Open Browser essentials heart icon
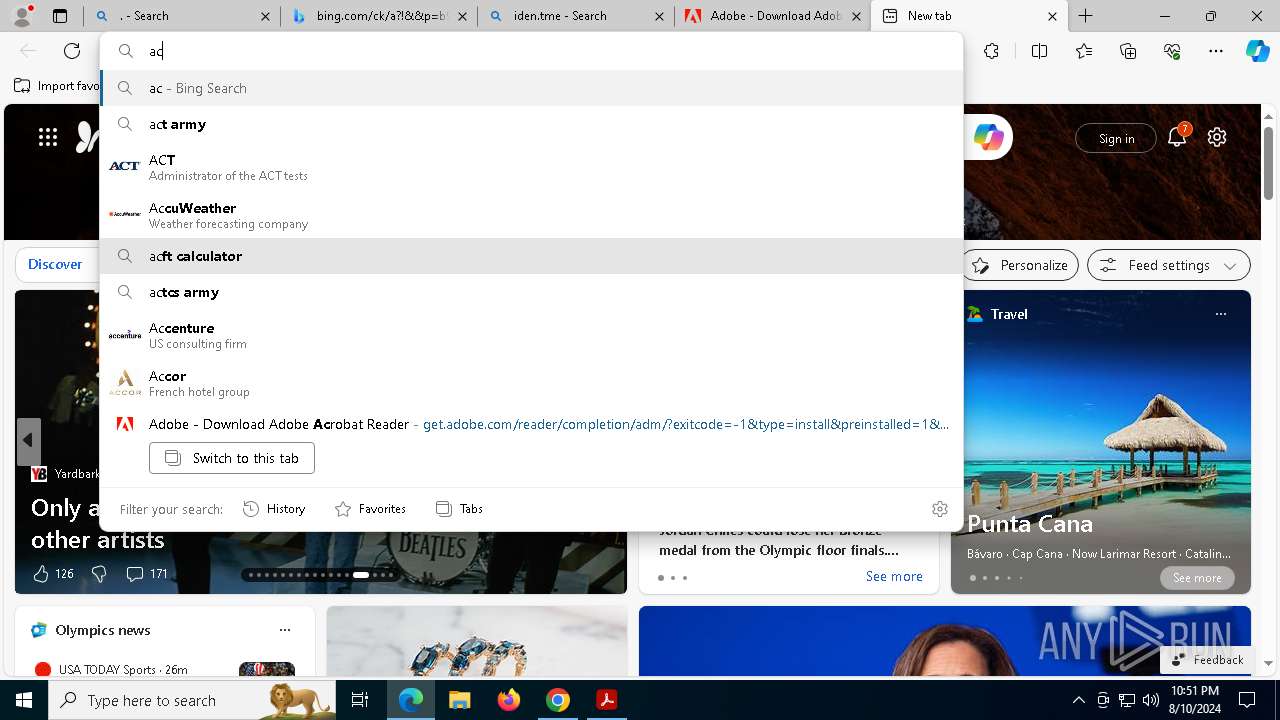Image resolution: width=1280 pixels, height=720 pixels. pos(1172,51)
